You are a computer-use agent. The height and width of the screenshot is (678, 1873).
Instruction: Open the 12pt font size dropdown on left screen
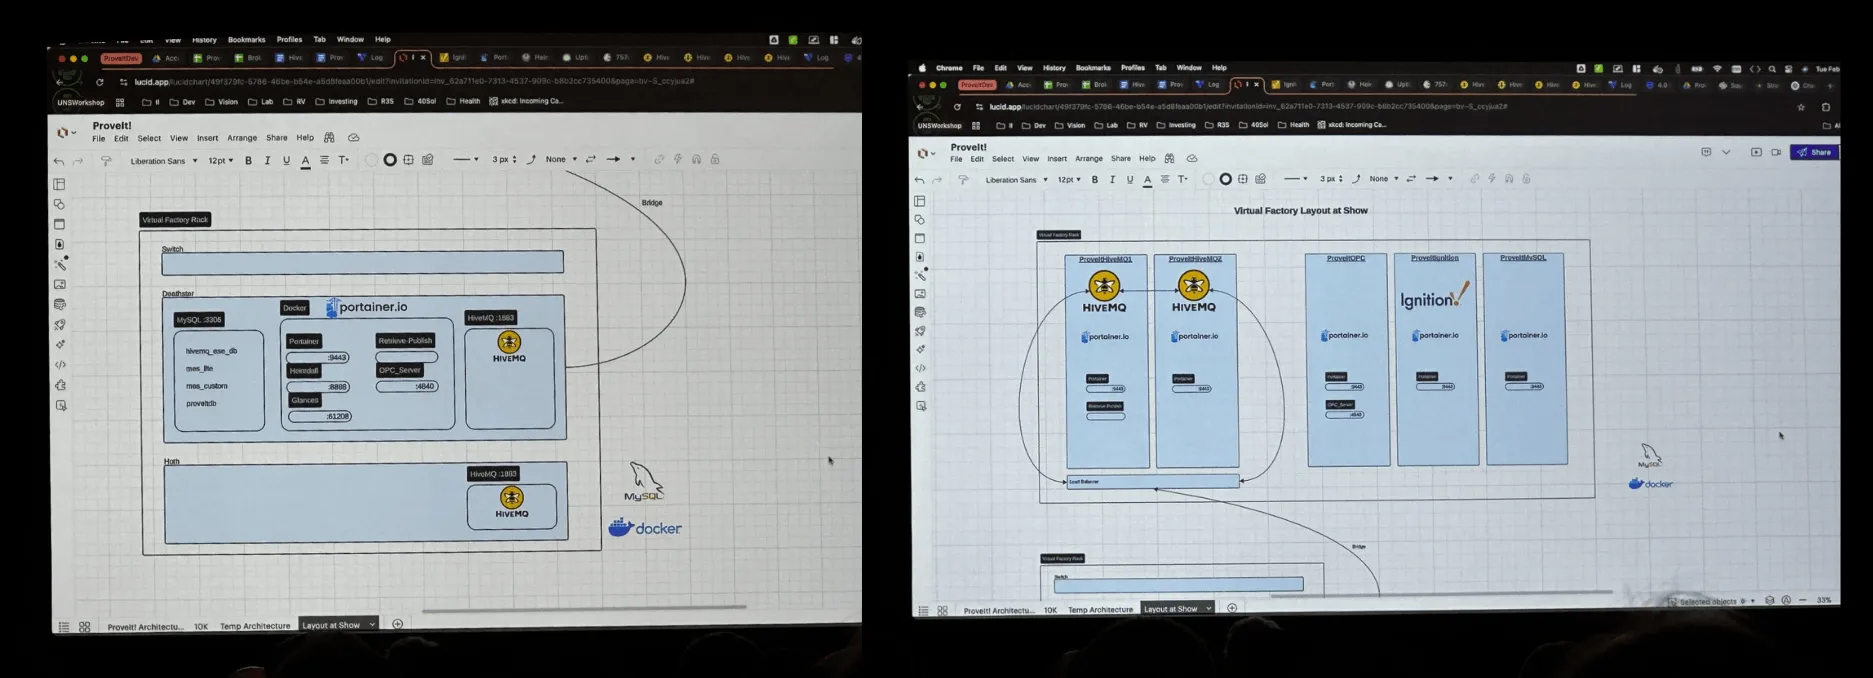[220, 161]
